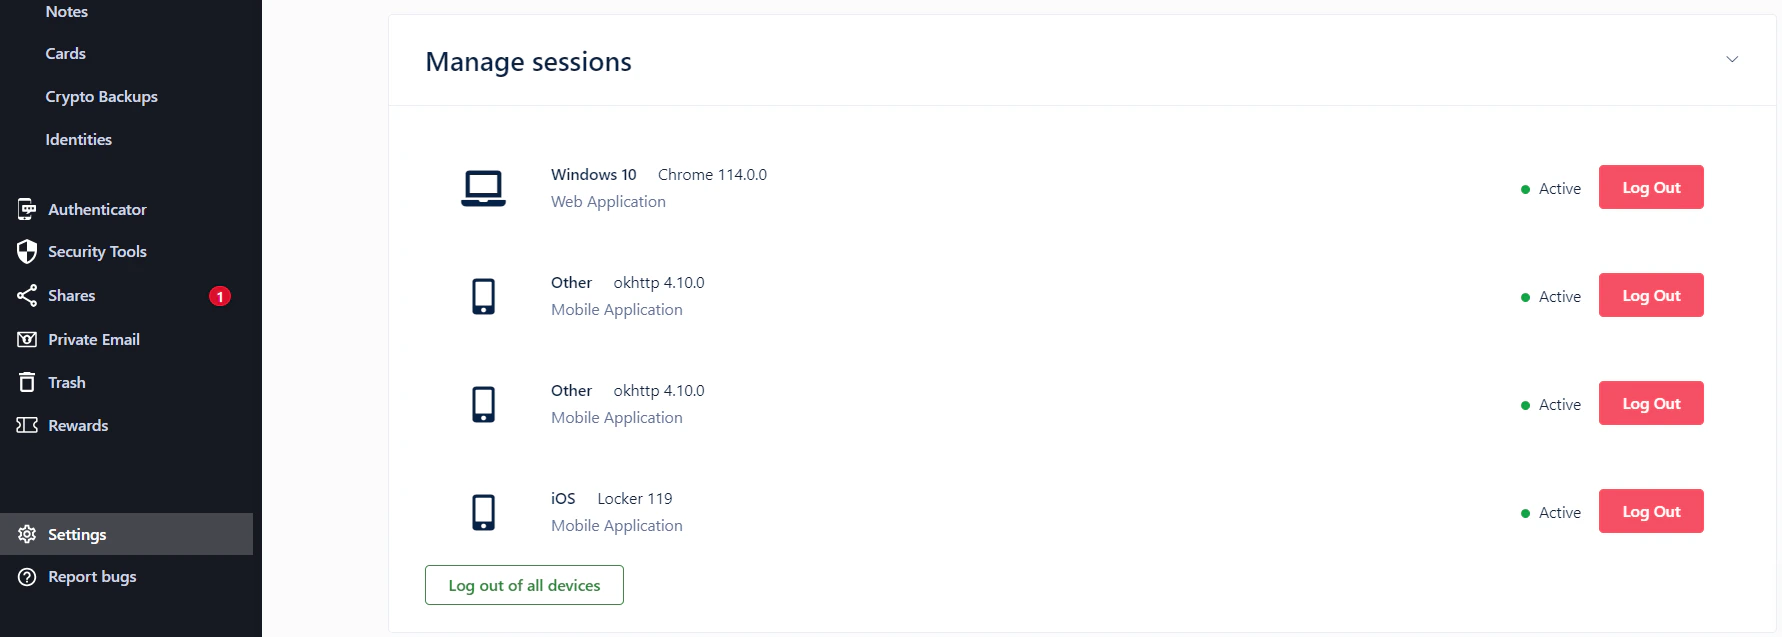The width and height of the screenshot is (1782, 637).
Task: Open Crypto Backups from the sidebar
Action: [x=101, y=96]
